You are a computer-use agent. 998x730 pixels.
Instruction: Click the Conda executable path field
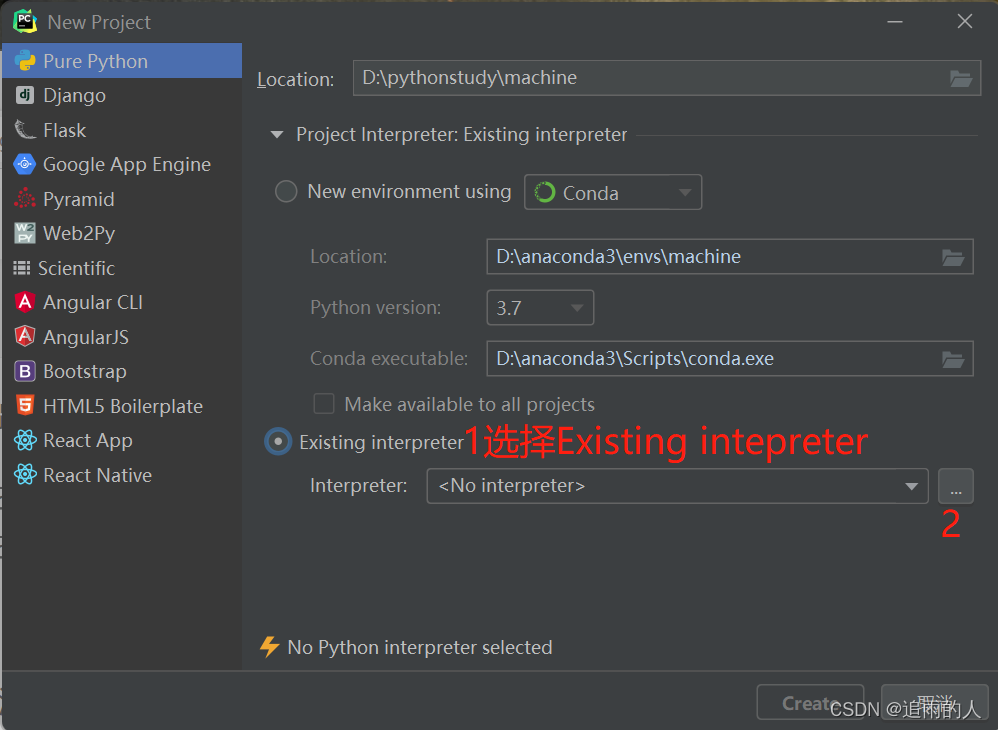(x=729, y=358)
